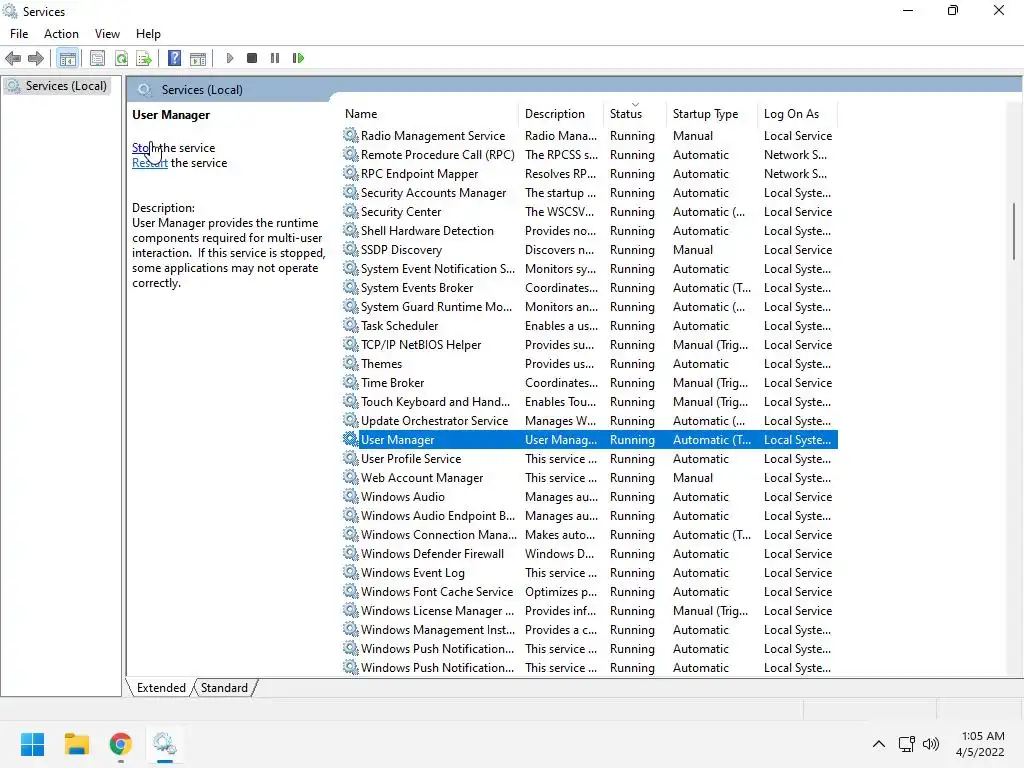
Task: Select the SSDP Discovery gear icon
Action: coord(351,249)
